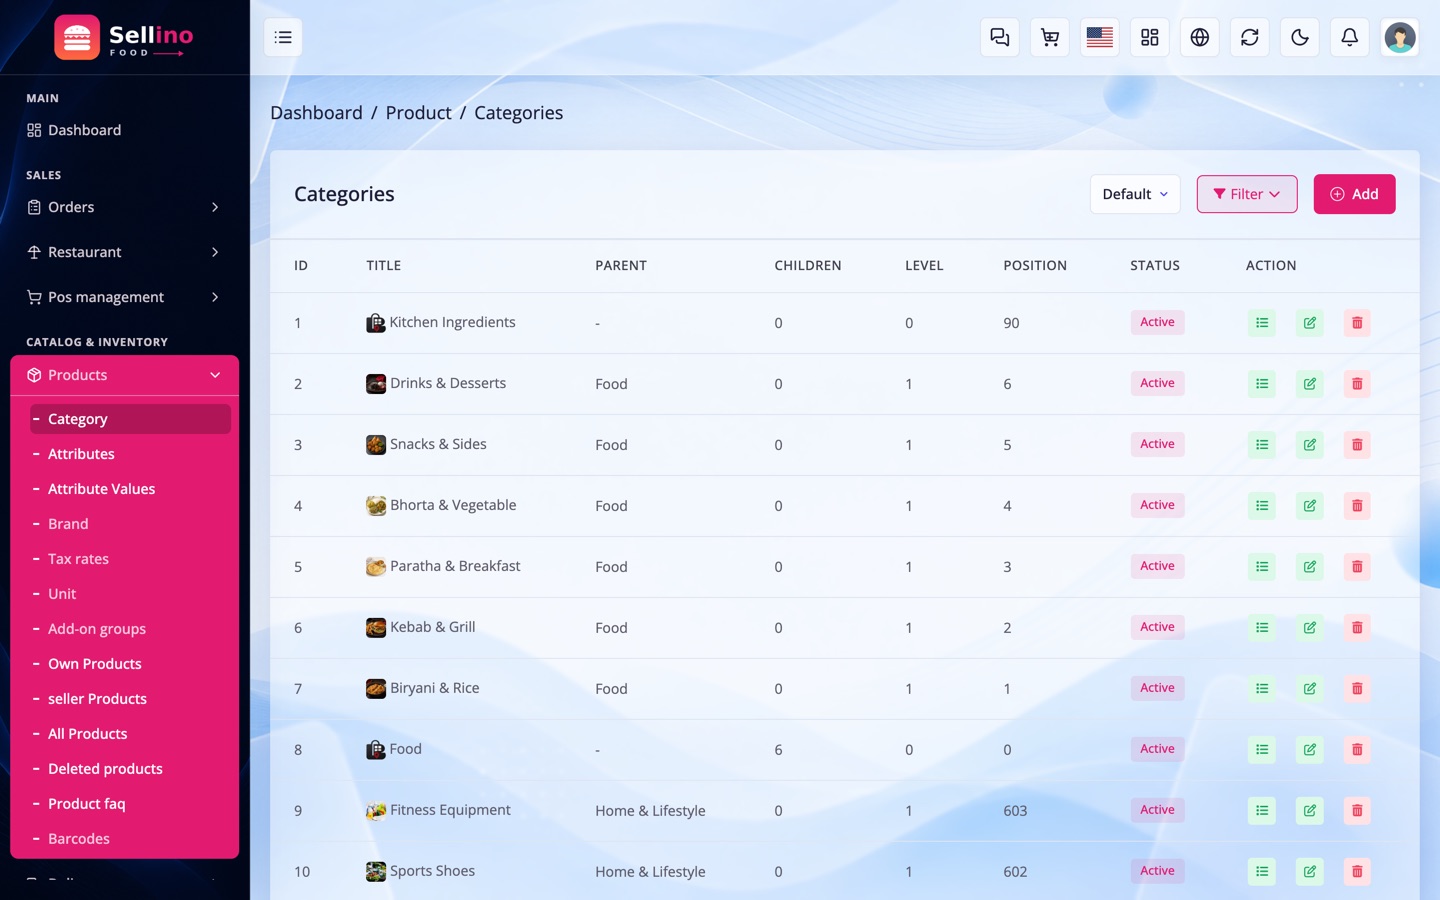This screenshot has height=900, width=1440.
Task: Click Active status badge for Food row
Action: pos(1157,749)
